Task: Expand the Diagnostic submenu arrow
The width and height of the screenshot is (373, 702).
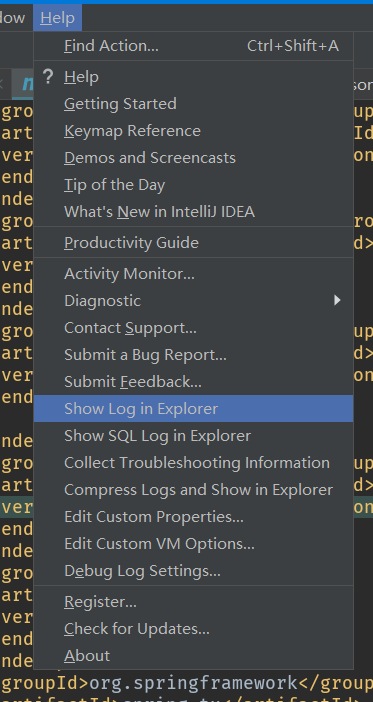Action: coord(337,300)
